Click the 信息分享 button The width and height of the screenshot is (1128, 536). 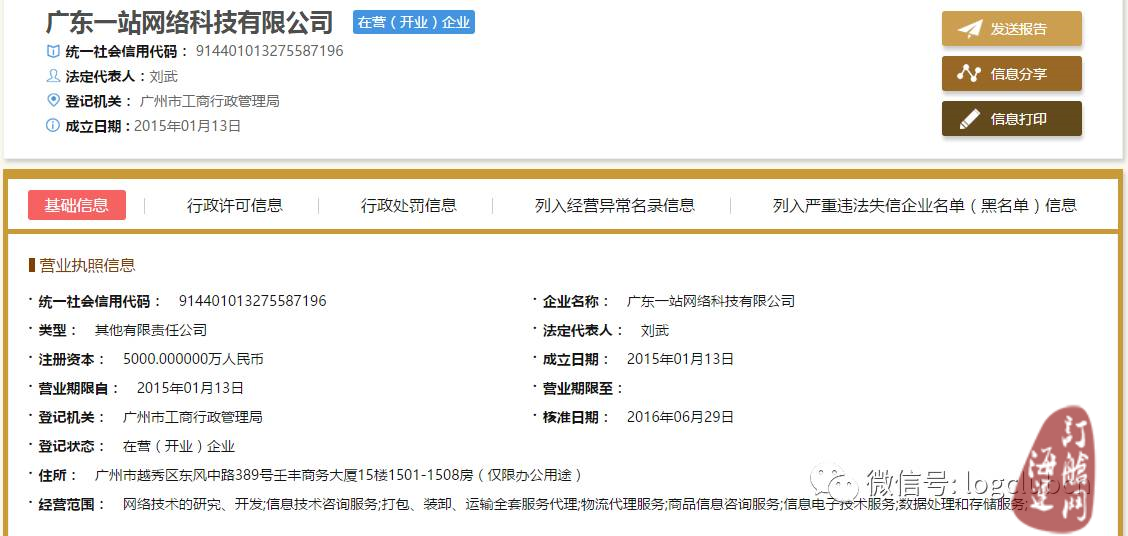tap(1011, 74)
